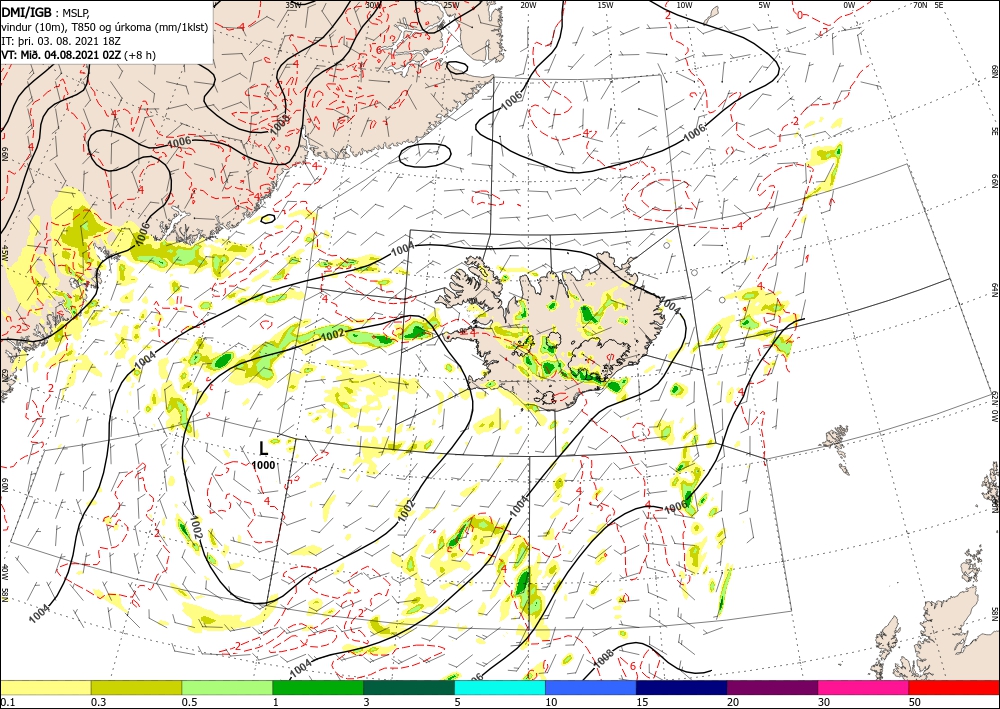Click the '20W' longitude label at top

tap(528, 5)
